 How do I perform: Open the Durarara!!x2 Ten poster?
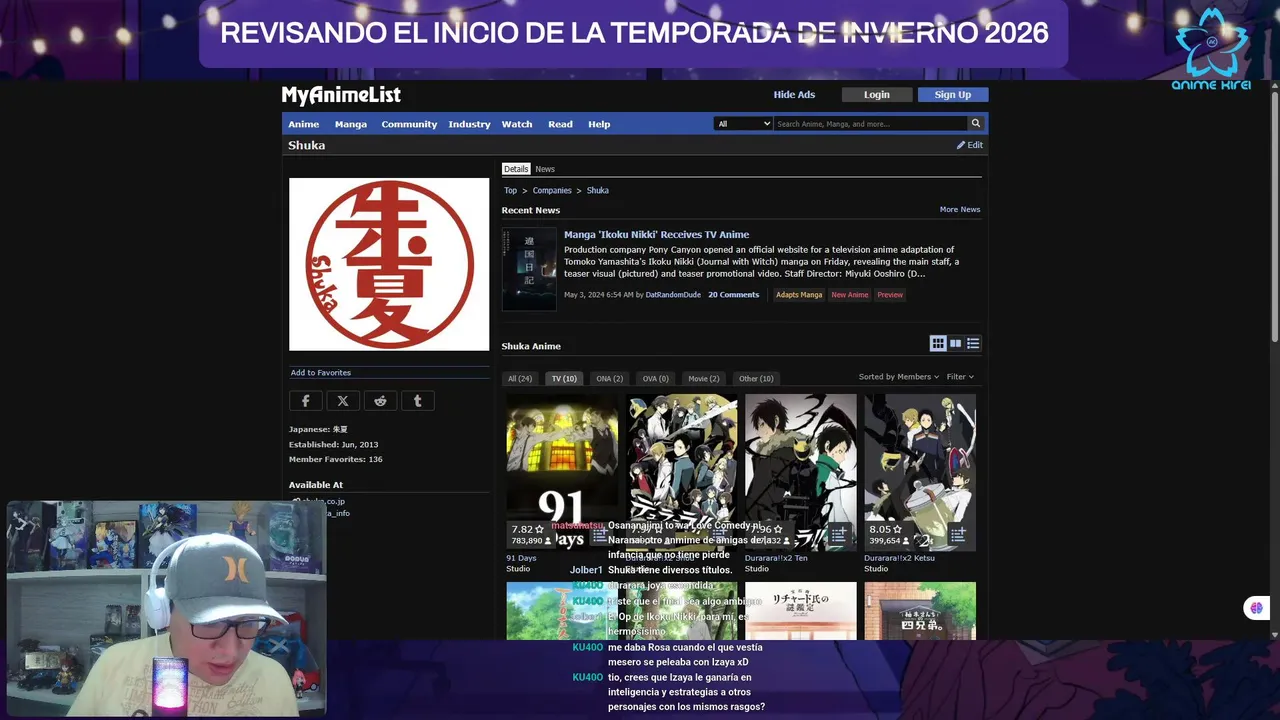801,471
